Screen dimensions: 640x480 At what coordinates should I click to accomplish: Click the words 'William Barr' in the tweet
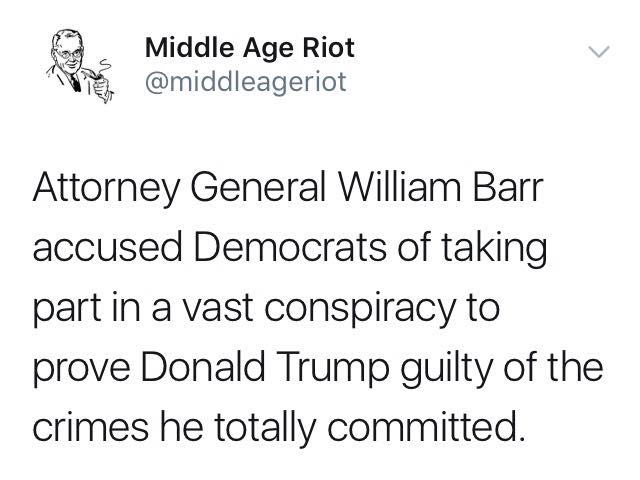click(440, 188)
